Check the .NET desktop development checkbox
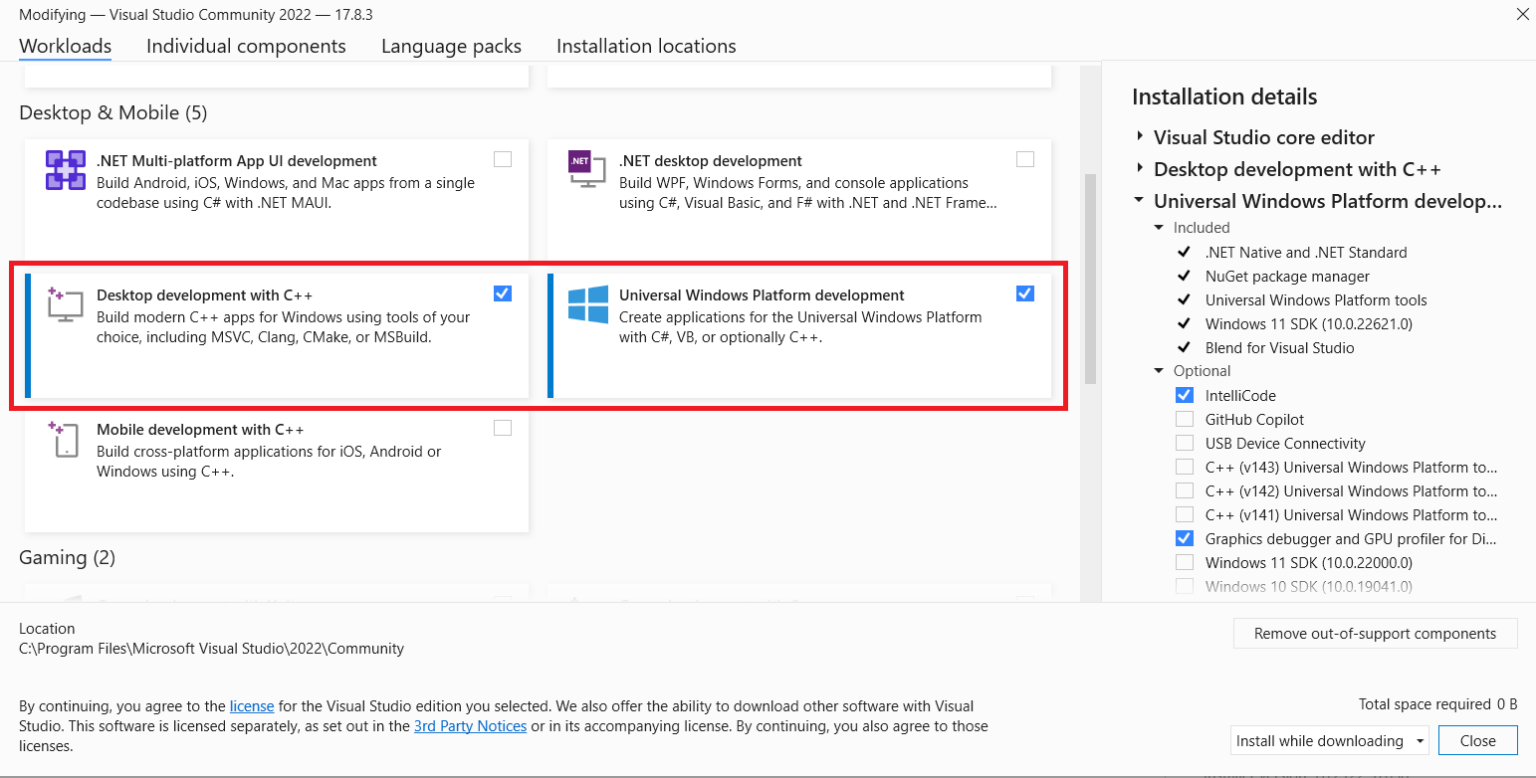The width and height of the screenshot is (1536, 778). point(1025,159)
